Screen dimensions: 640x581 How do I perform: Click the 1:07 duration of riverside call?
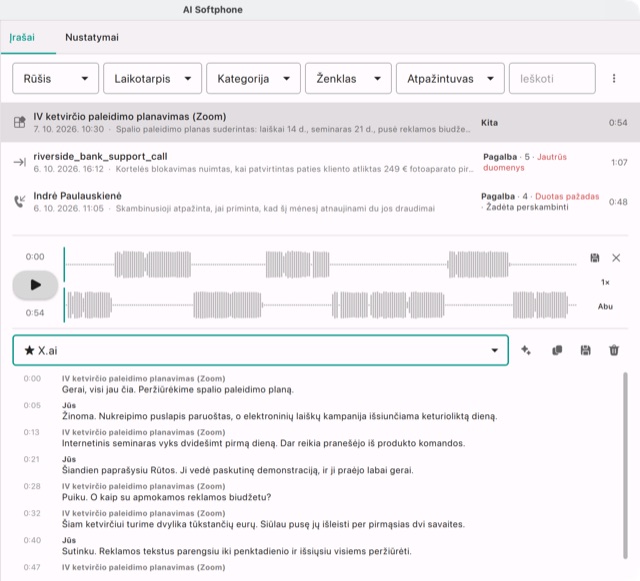619,163
